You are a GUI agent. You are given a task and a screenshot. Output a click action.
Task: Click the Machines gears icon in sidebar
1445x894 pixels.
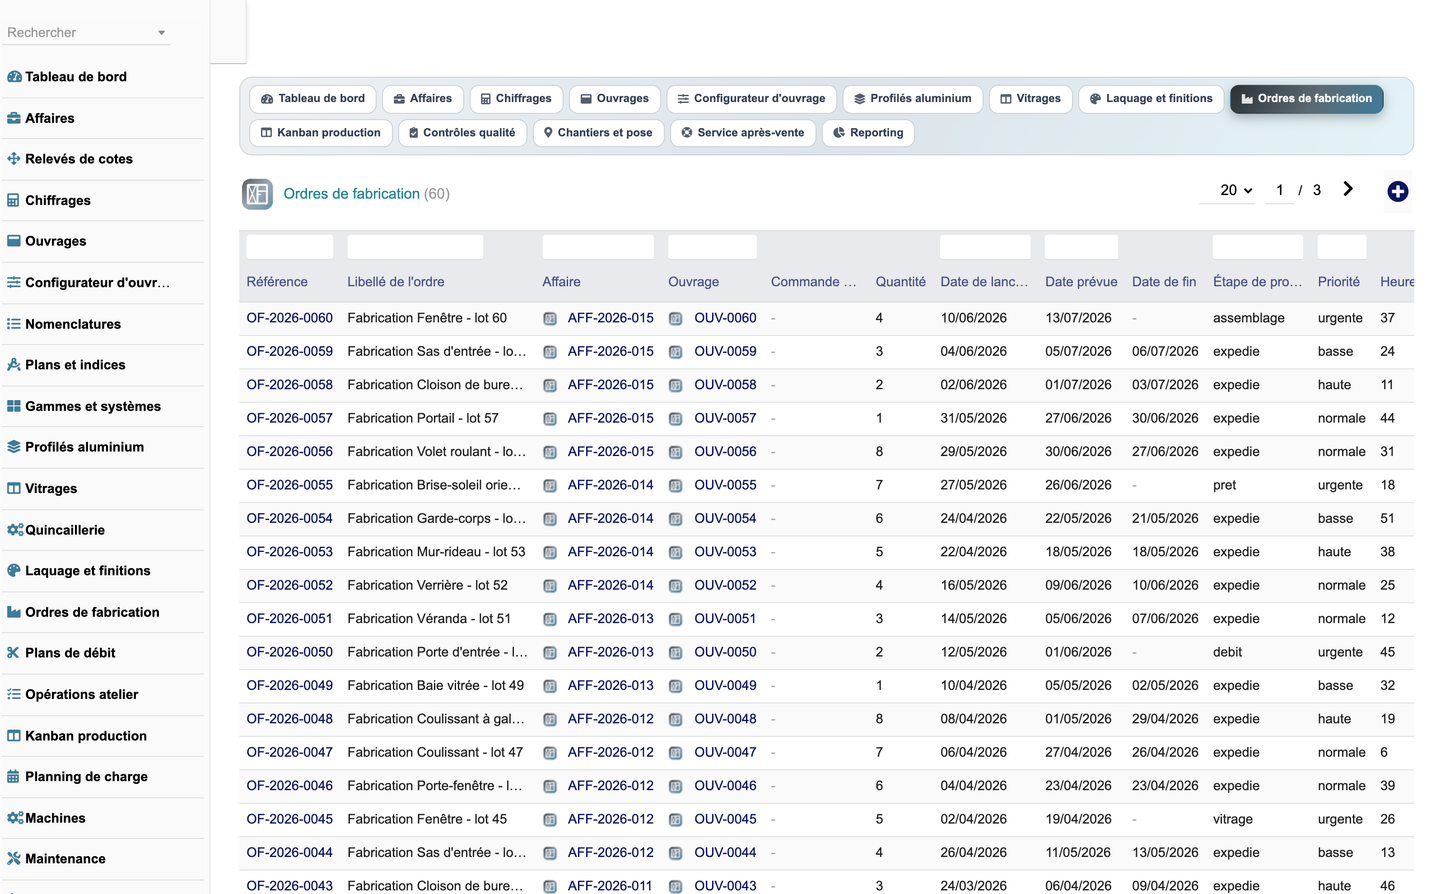tap(15, 818)
